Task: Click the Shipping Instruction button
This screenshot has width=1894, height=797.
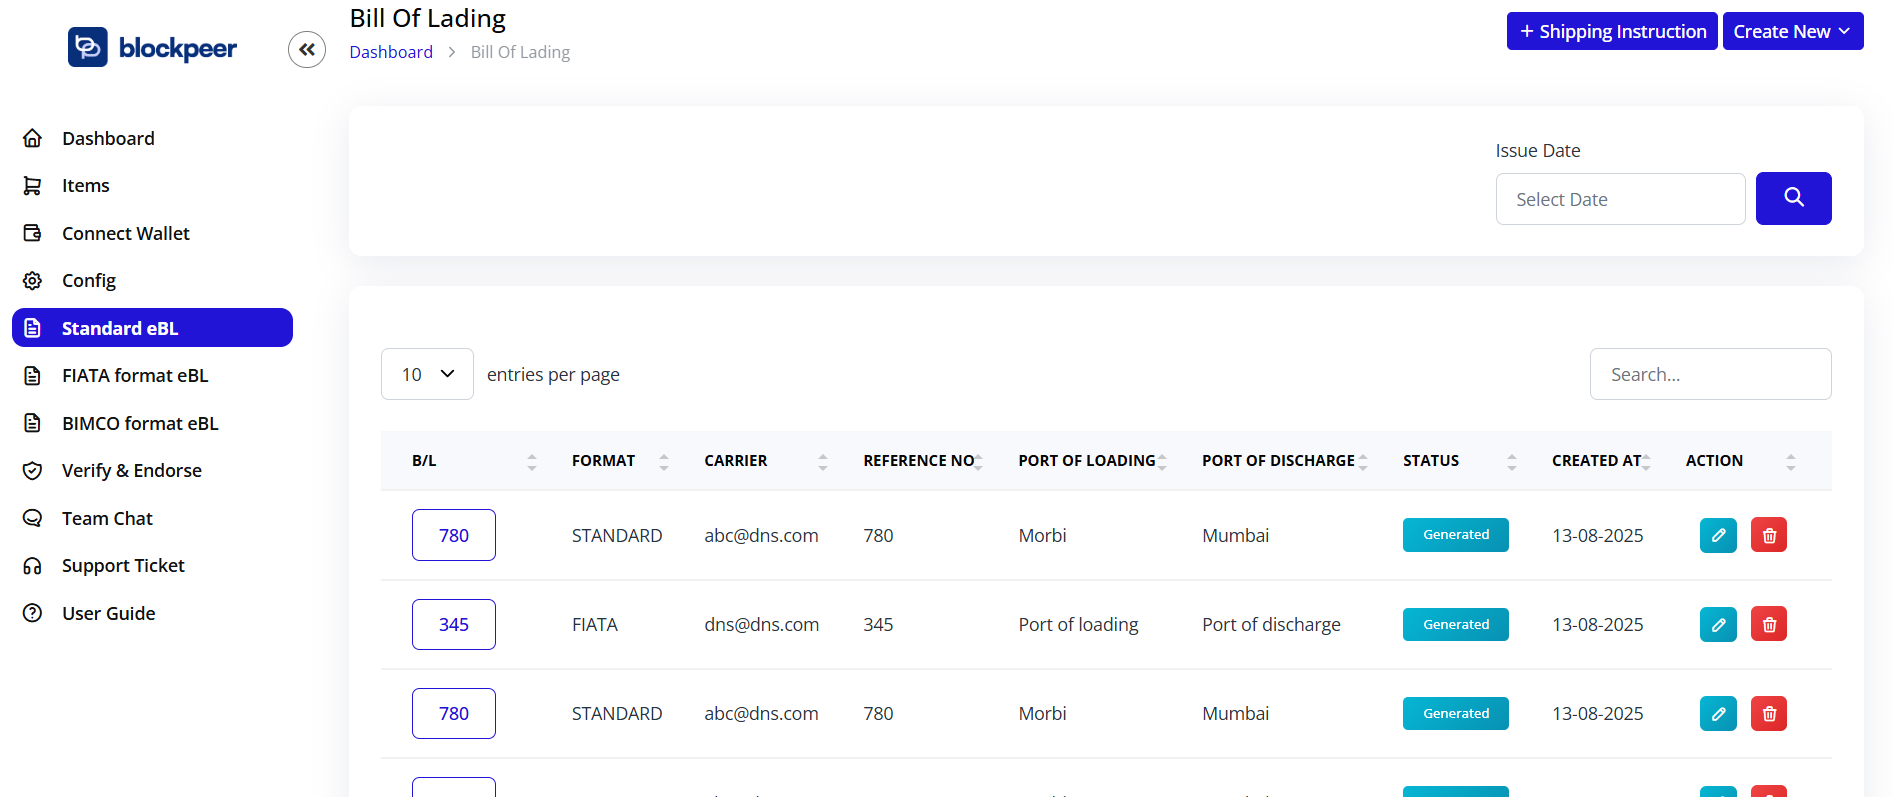Action: (x=1612, y=31)
